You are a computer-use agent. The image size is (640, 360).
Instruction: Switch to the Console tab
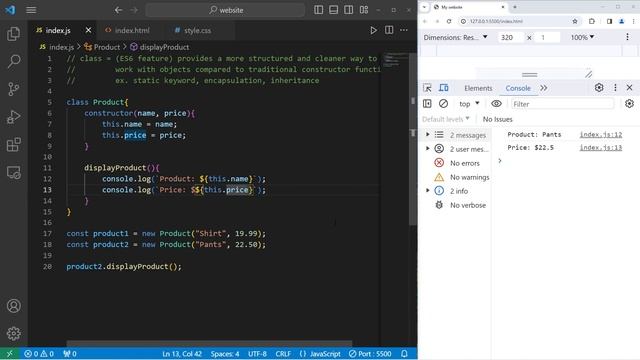tap(518, 88)
